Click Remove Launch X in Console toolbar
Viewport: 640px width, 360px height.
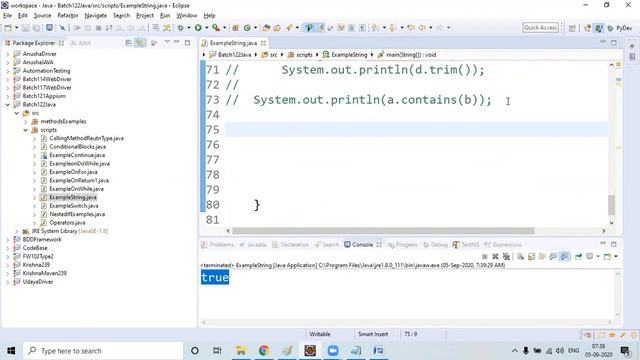pos(495,256)
